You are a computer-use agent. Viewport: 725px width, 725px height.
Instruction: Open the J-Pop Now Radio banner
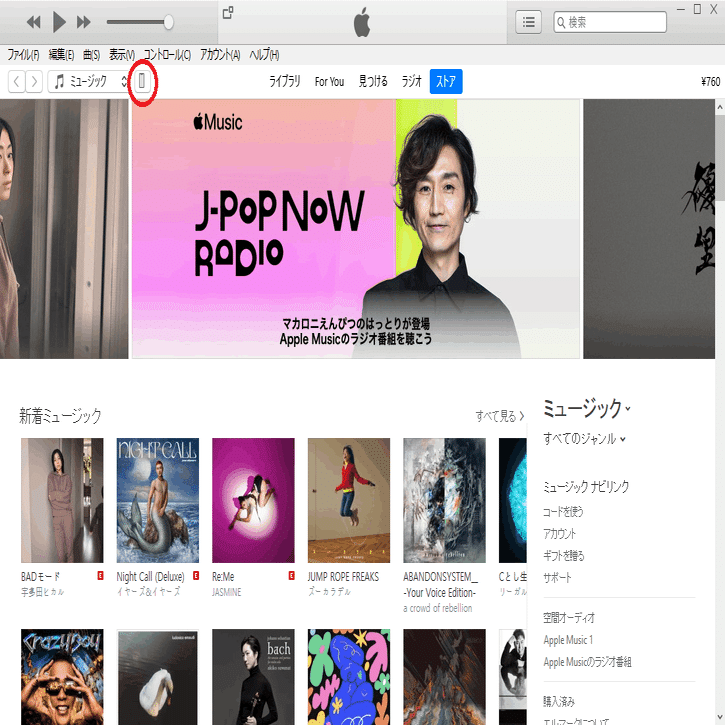pyautogui.click(x=356, y=229)
